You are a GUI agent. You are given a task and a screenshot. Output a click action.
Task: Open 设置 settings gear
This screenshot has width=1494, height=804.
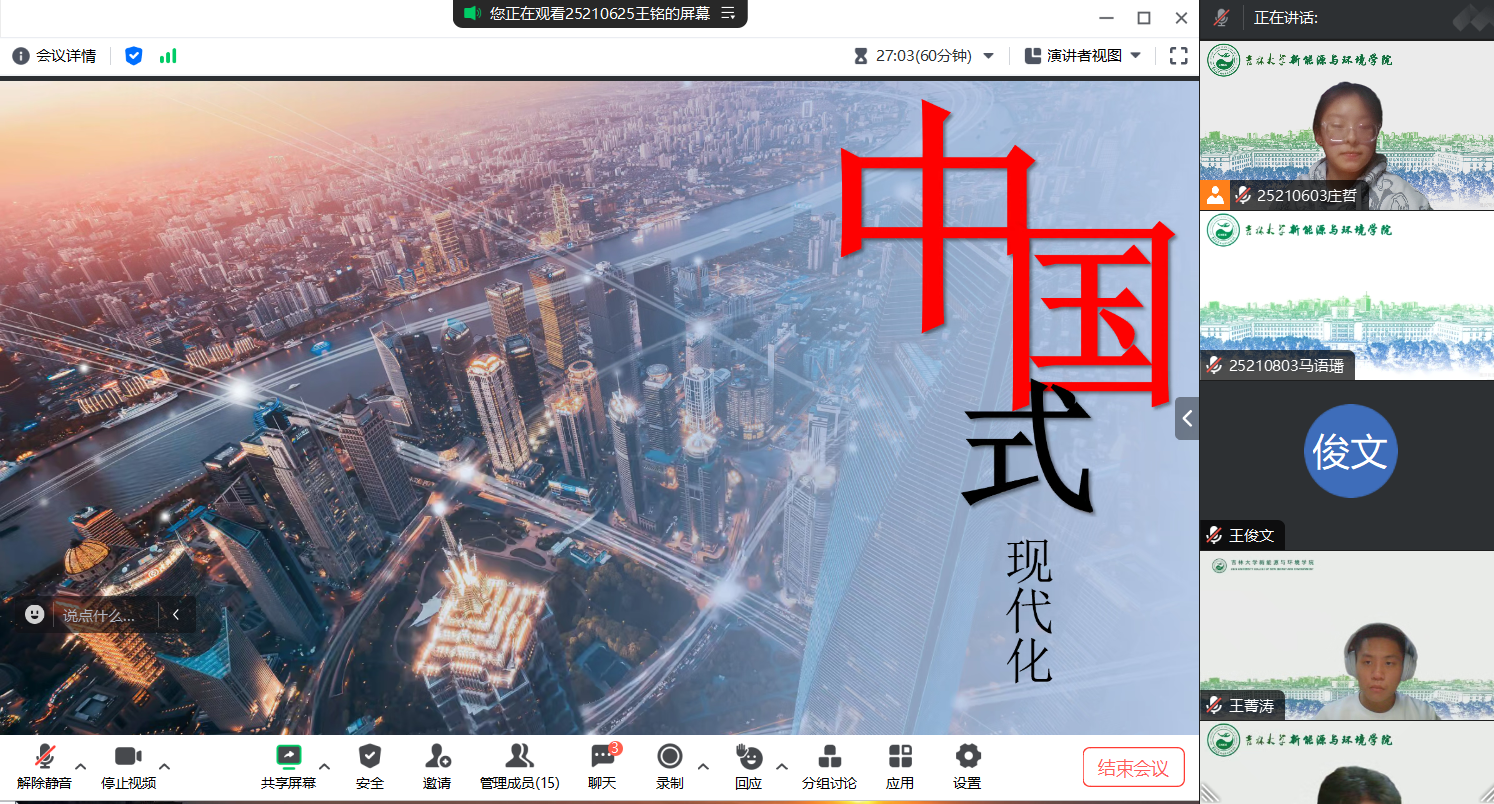(967, 757)
